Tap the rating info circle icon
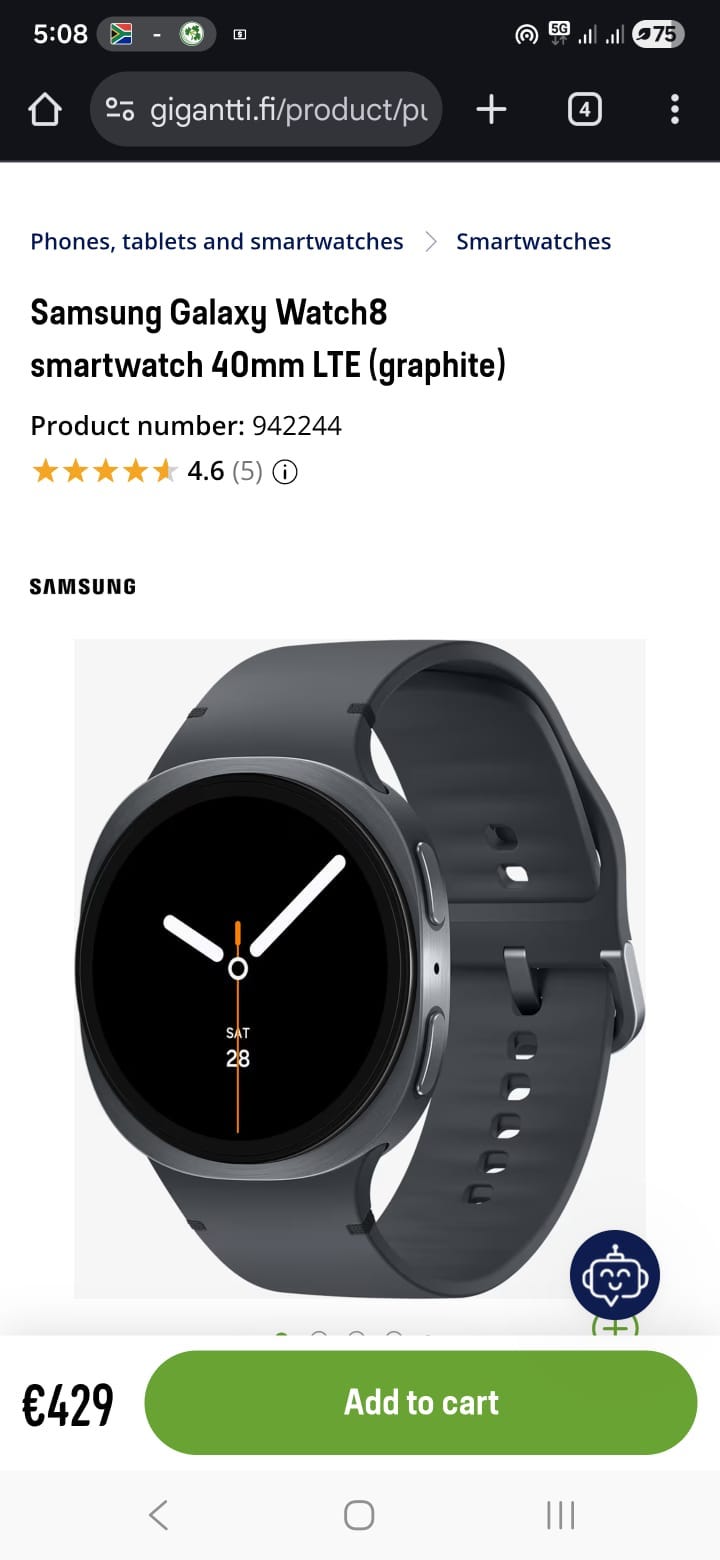Viewport: 720px width, 1560px height. tap(285, 472)
